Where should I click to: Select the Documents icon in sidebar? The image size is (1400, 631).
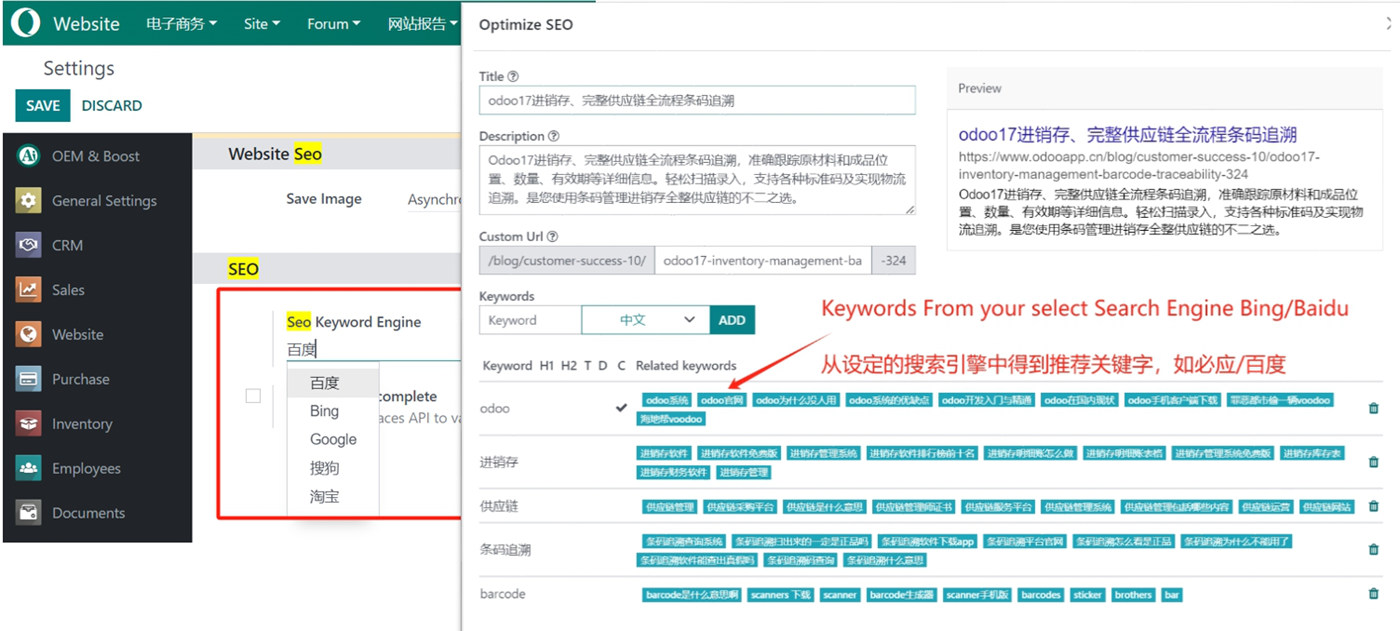[x=29, y=512]
